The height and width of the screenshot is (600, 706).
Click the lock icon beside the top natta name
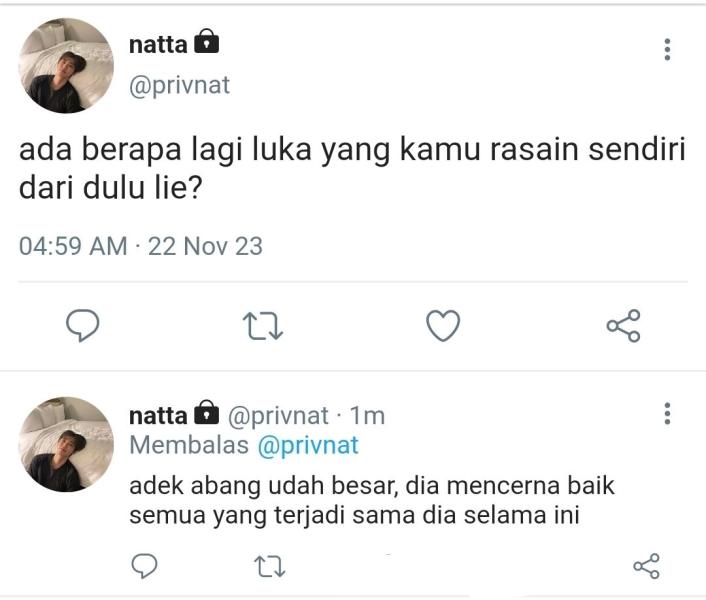[x=207, y=43]
